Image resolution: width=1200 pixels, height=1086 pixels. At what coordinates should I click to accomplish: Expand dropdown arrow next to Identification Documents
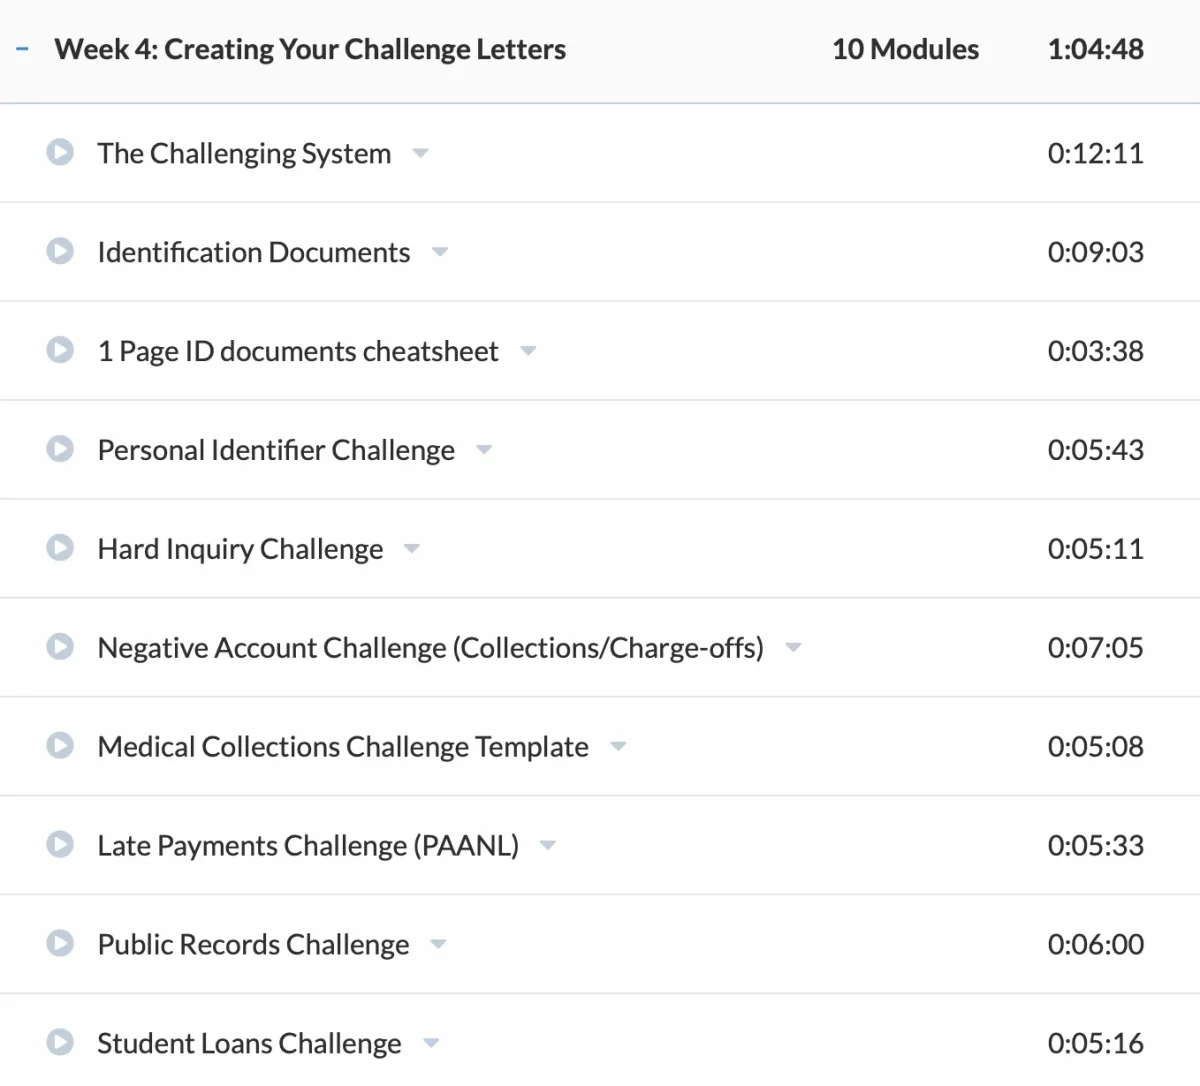[x=440, y=252]
